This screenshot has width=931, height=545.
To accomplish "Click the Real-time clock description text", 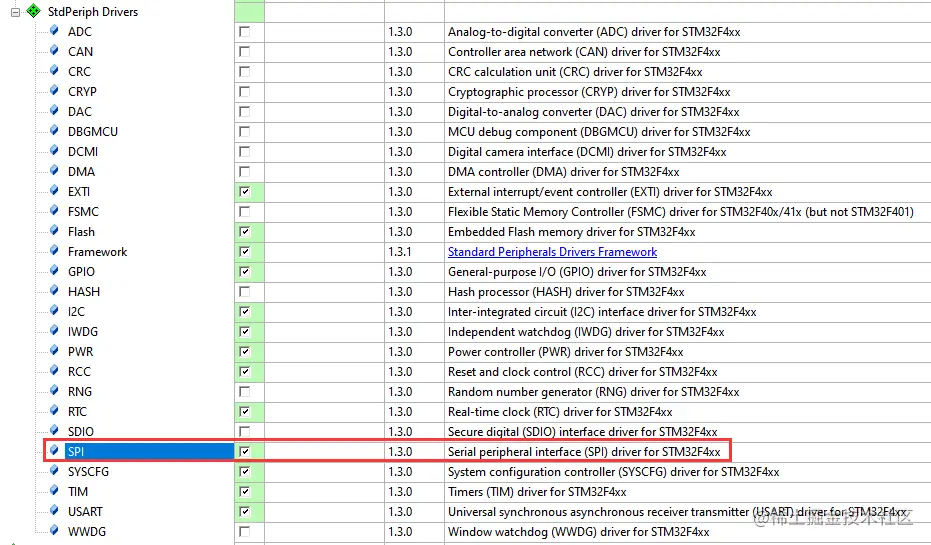I will coord(560,412).
